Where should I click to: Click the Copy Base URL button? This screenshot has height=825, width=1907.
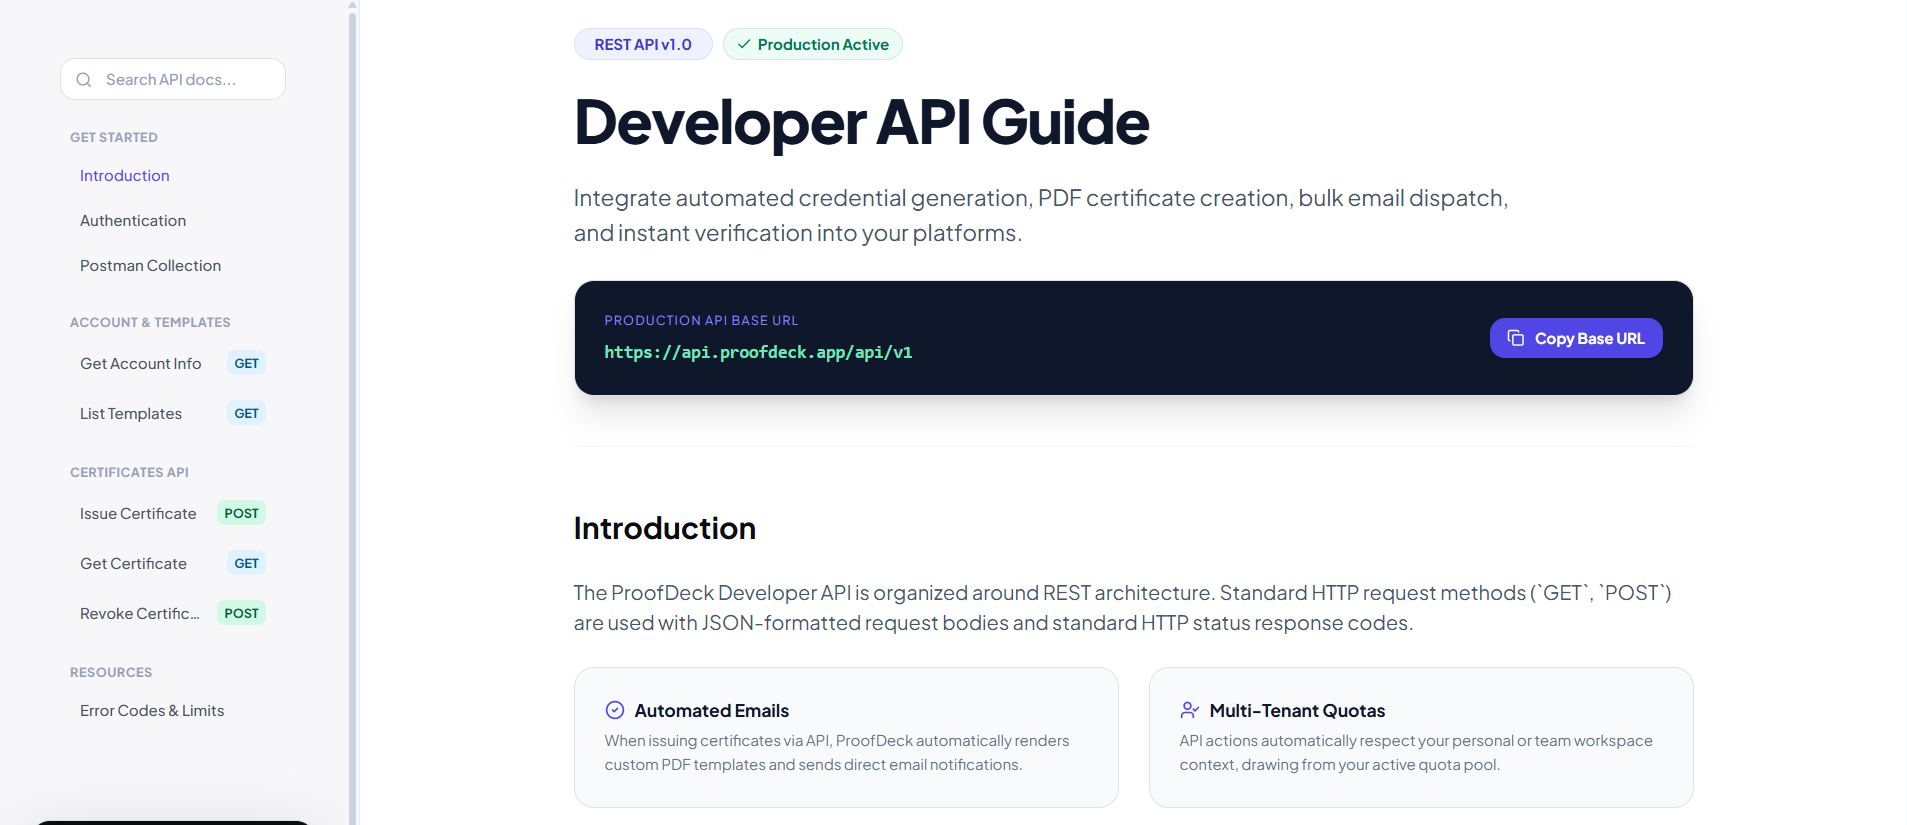tap(1576, 338)
